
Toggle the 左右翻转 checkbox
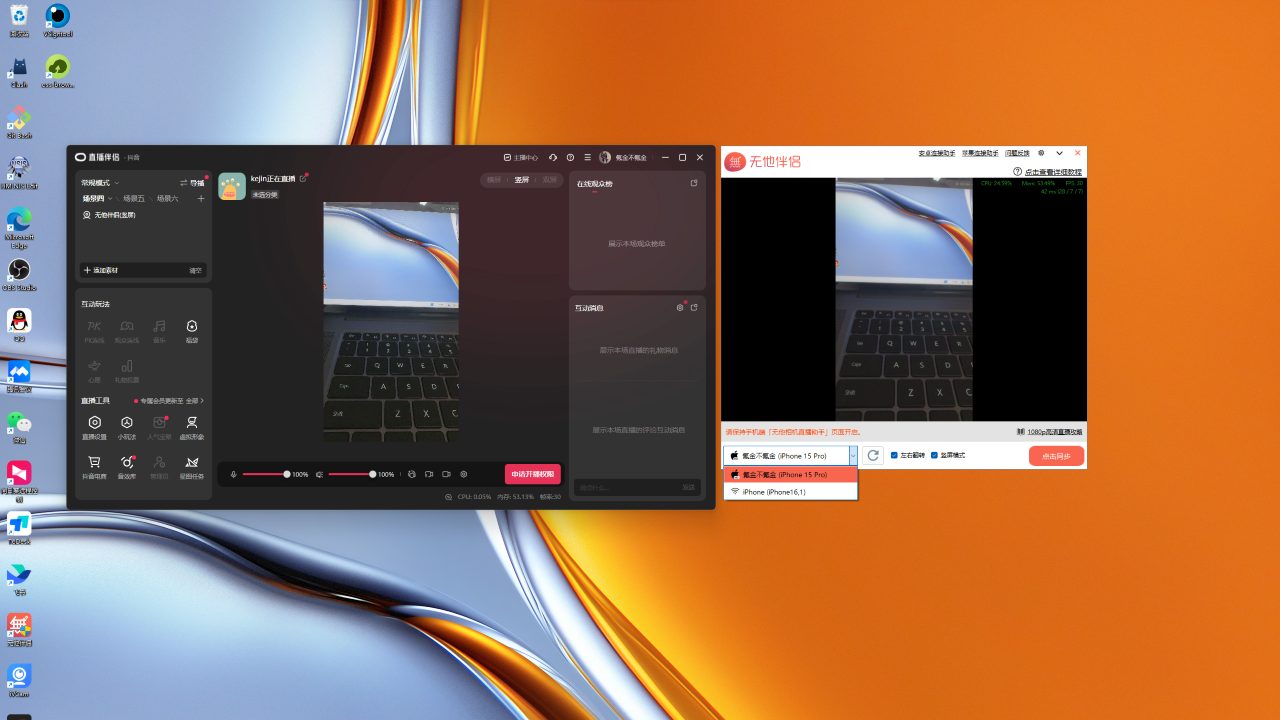tap(895, 456)
